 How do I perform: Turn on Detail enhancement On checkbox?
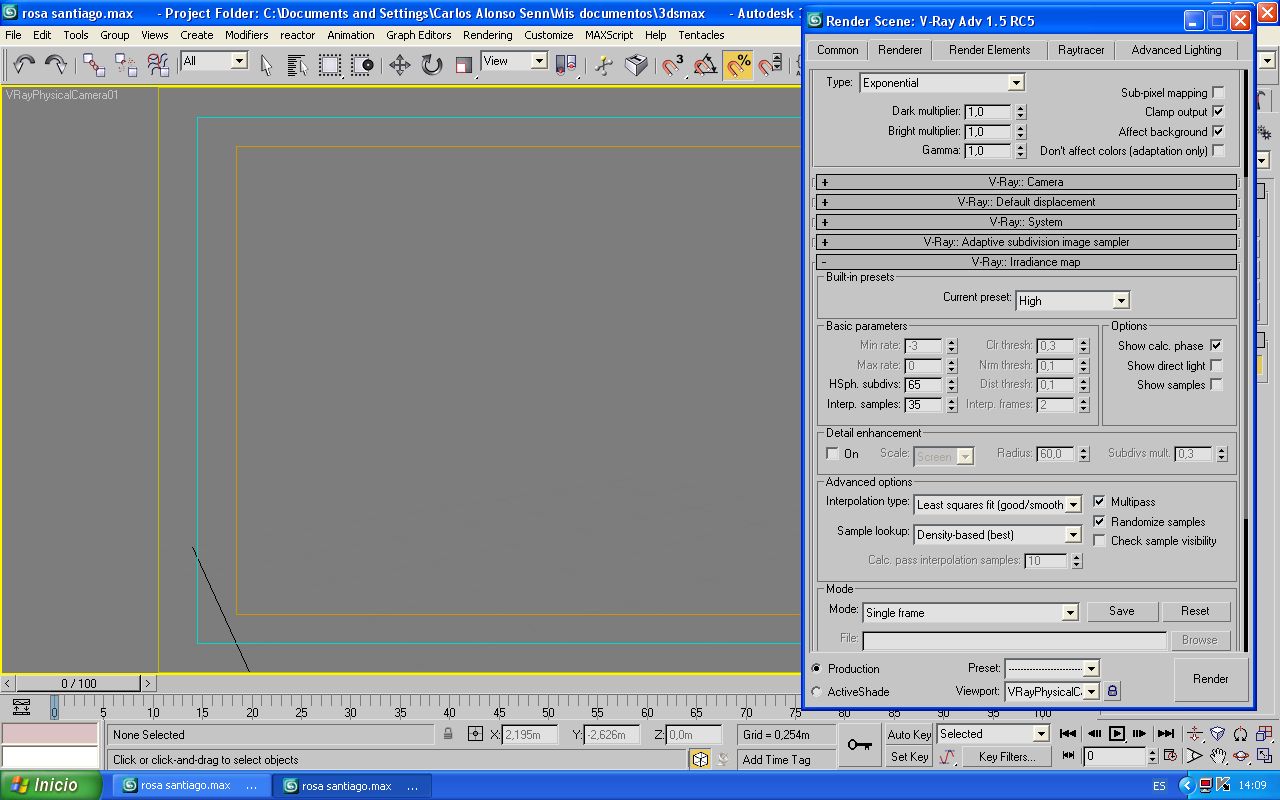[832, 454]
